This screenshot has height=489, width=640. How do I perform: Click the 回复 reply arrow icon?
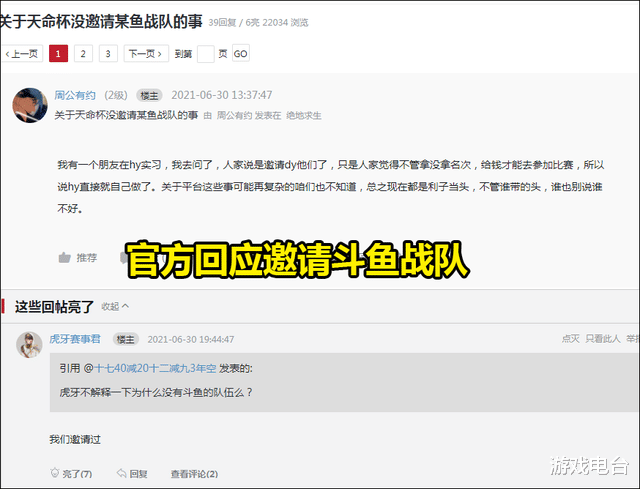pyautogui.click(x=121, y=473)
